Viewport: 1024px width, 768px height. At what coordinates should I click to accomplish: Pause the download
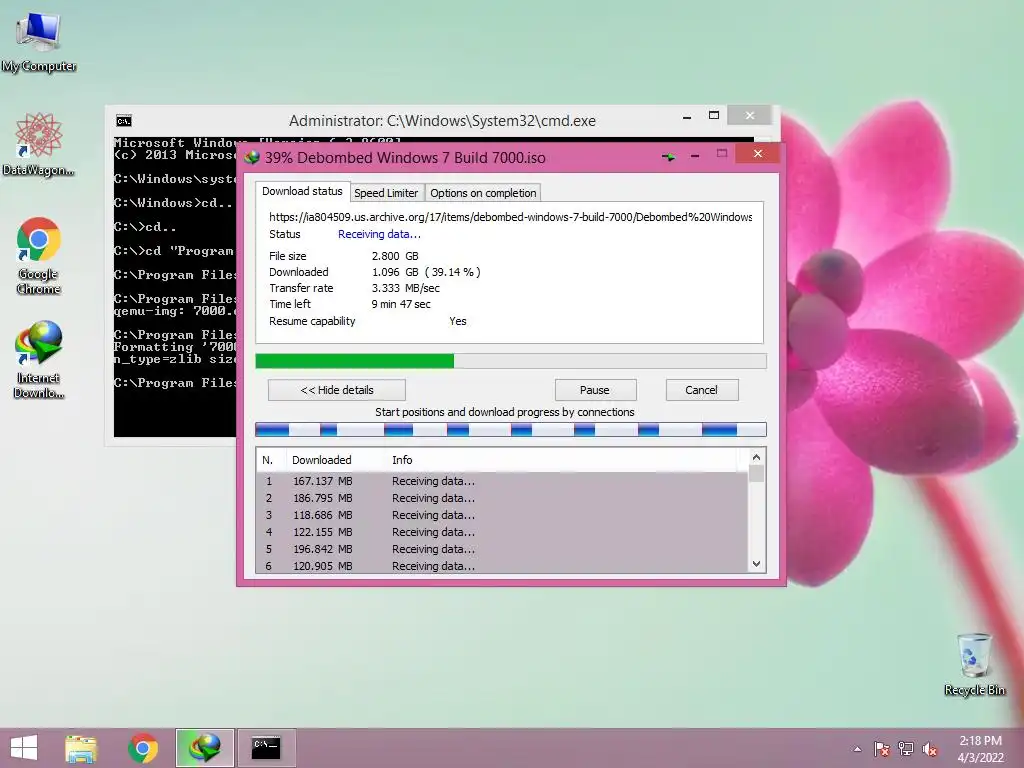pos(595,390)
